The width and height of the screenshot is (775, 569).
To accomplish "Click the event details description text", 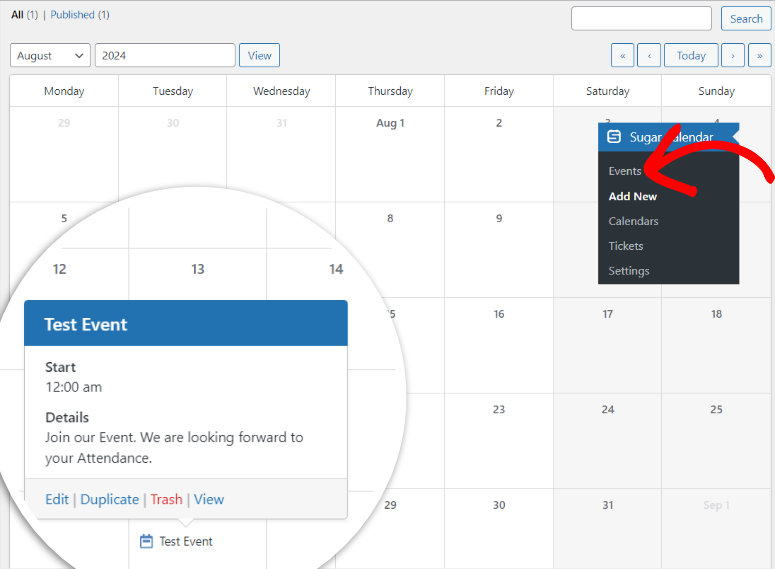I will (174, 447).
